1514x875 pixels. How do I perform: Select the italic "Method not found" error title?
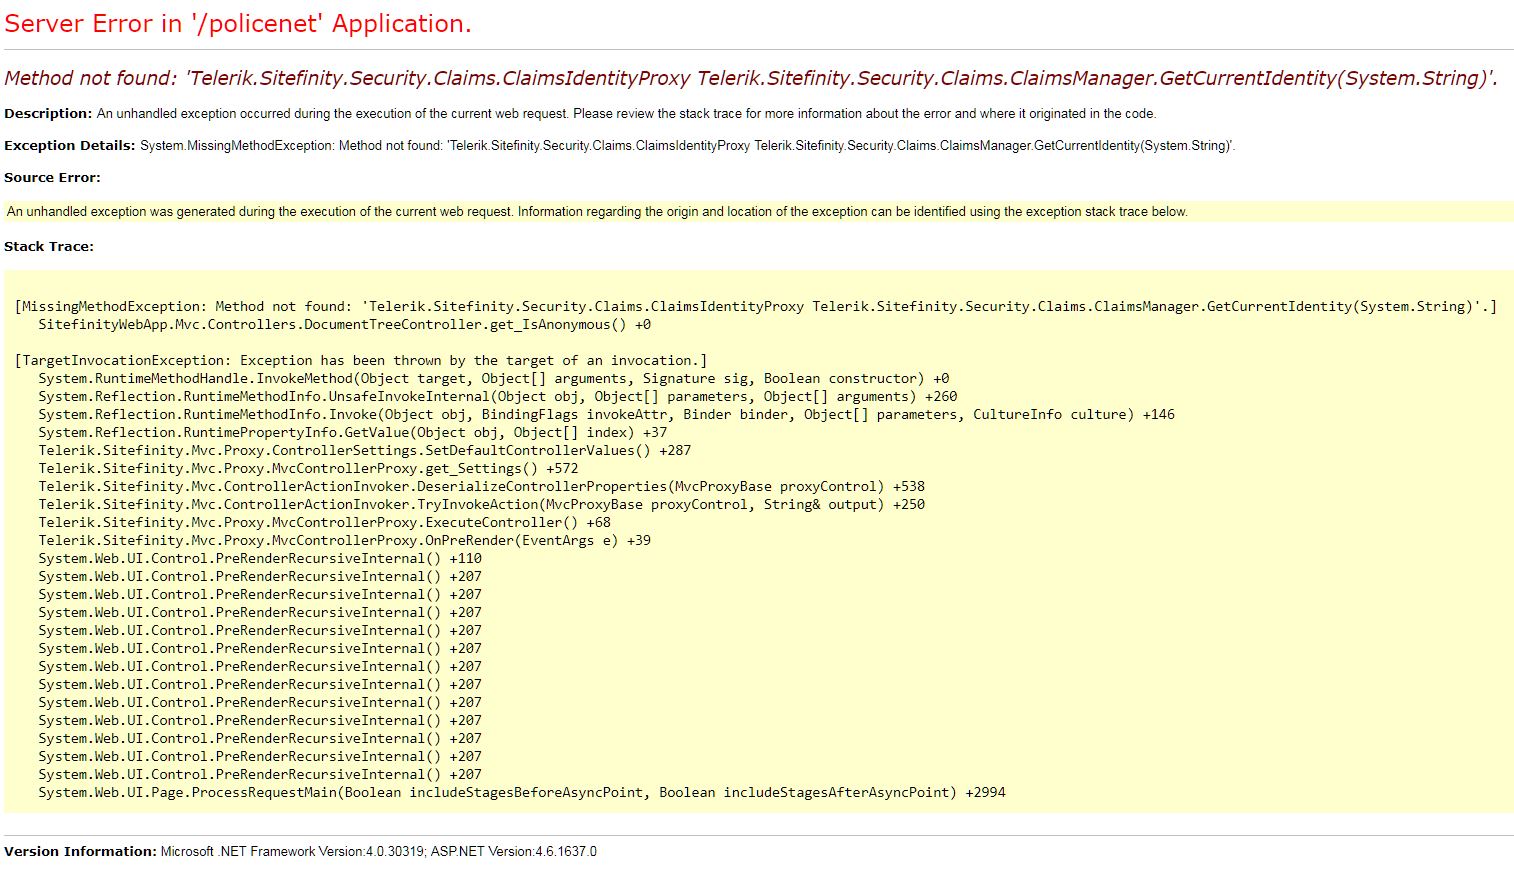tap(751, 78)
